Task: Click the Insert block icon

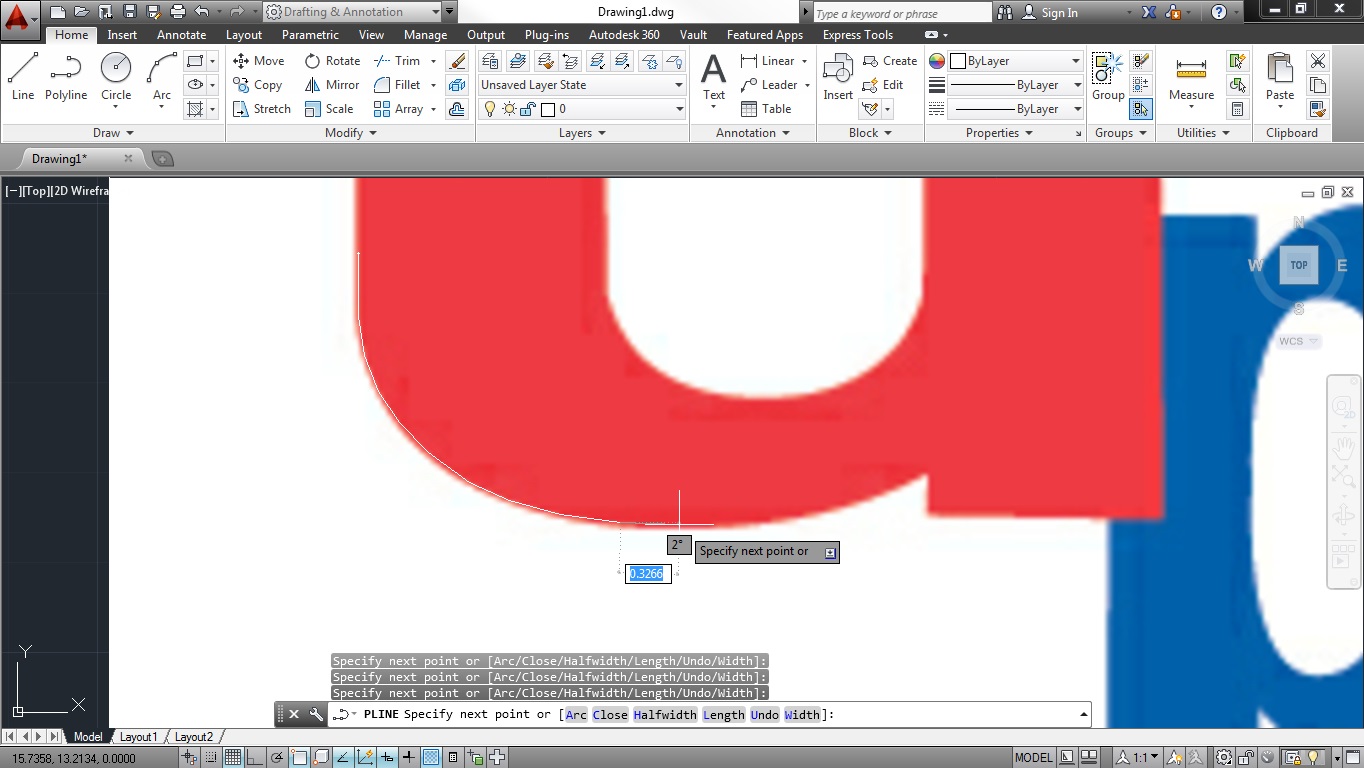Action: [x=838, y=77]
